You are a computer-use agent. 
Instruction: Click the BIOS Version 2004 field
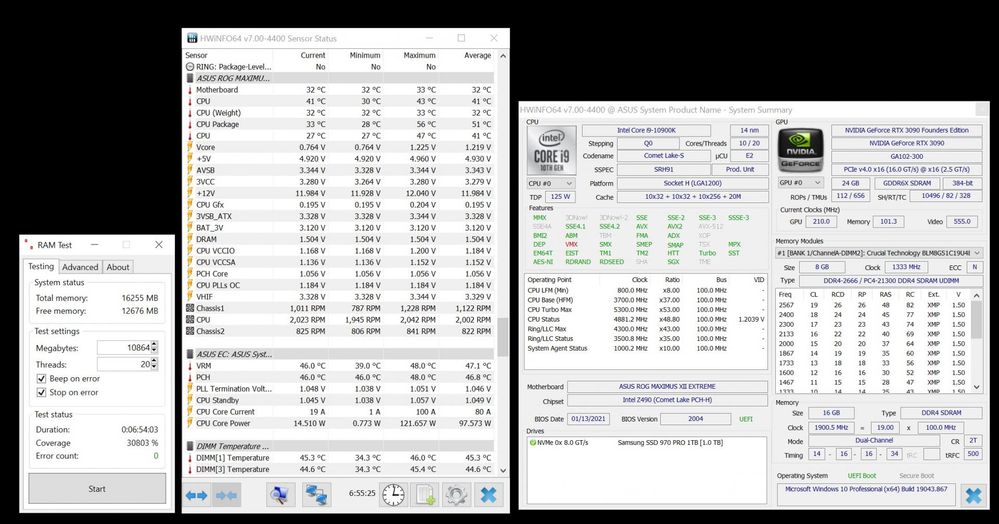pyautogui.click(x=695, y=419)
